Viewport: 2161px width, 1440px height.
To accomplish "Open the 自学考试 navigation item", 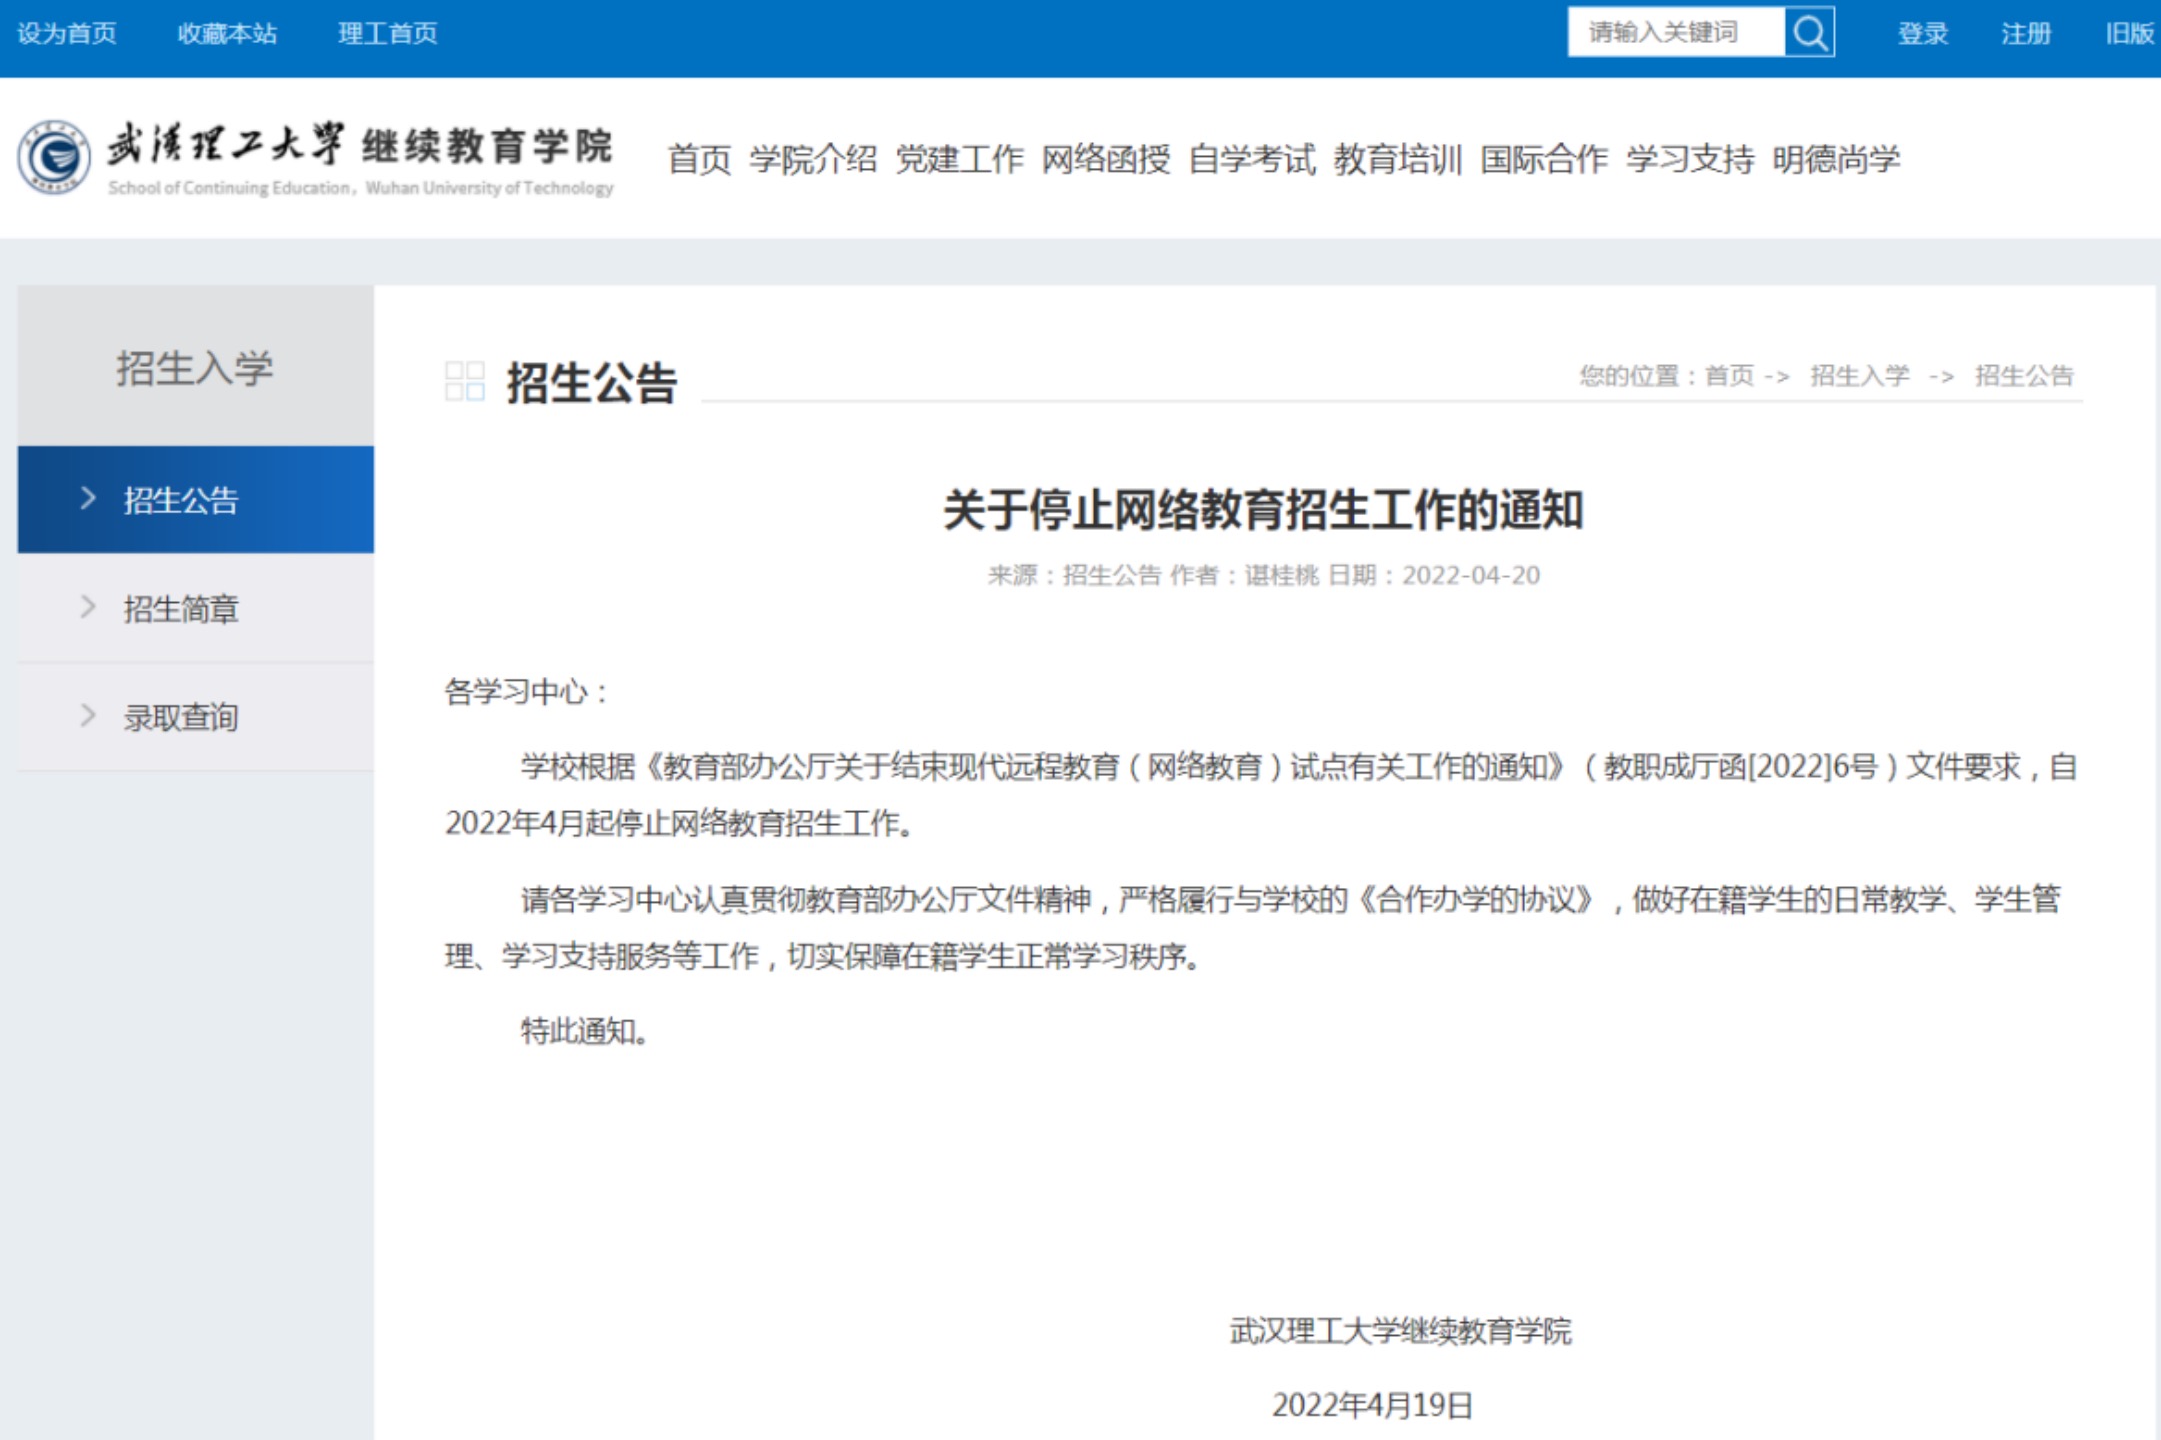I will [x=1252, y=159].
